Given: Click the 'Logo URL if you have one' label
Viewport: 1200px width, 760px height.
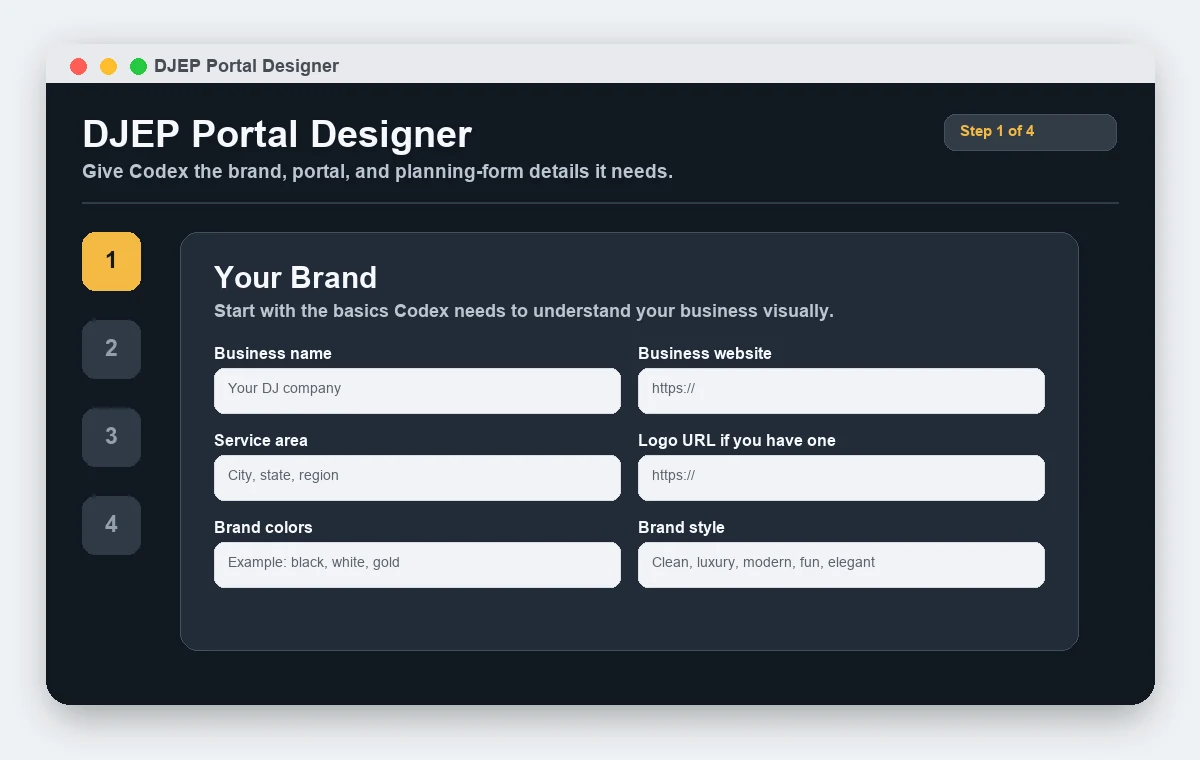Looking at the screenshot, I should (737, 440).
